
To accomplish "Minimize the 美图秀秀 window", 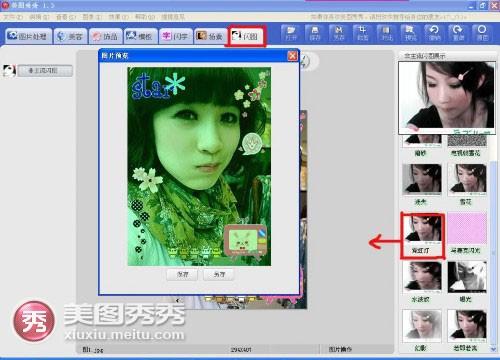I will coord(472,5).
